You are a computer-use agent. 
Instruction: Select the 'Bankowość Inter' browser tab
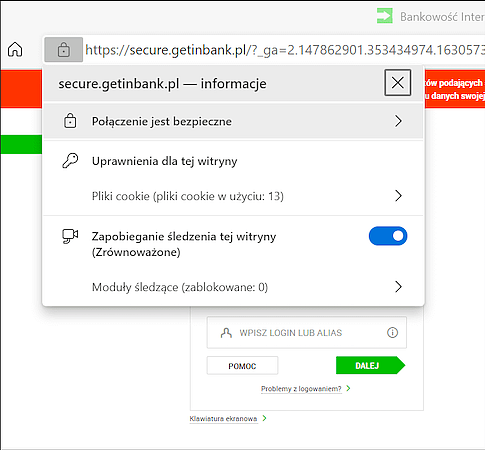pyautogui.click(x=430, y=16)
